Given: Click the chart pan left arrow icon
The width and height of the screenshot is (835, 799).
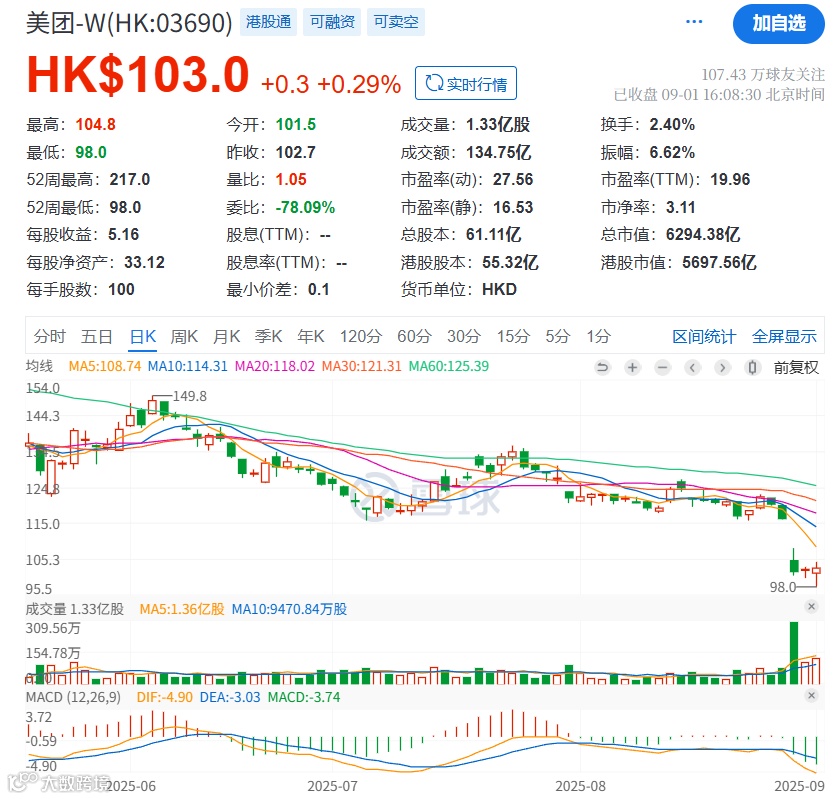Looking at the screenshot, I should pos(692,367).
